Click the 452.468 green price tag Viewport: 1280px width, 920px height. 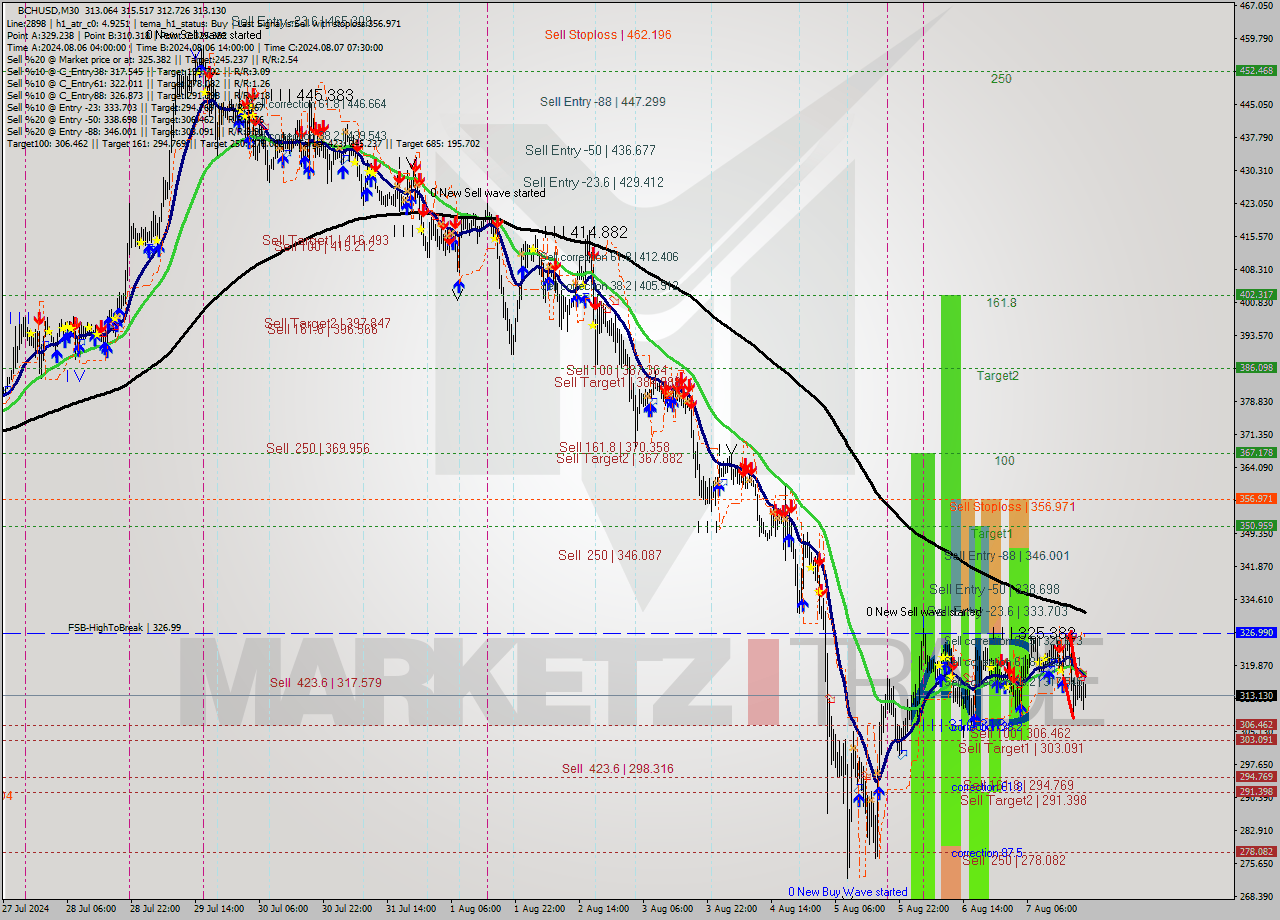1256,71
